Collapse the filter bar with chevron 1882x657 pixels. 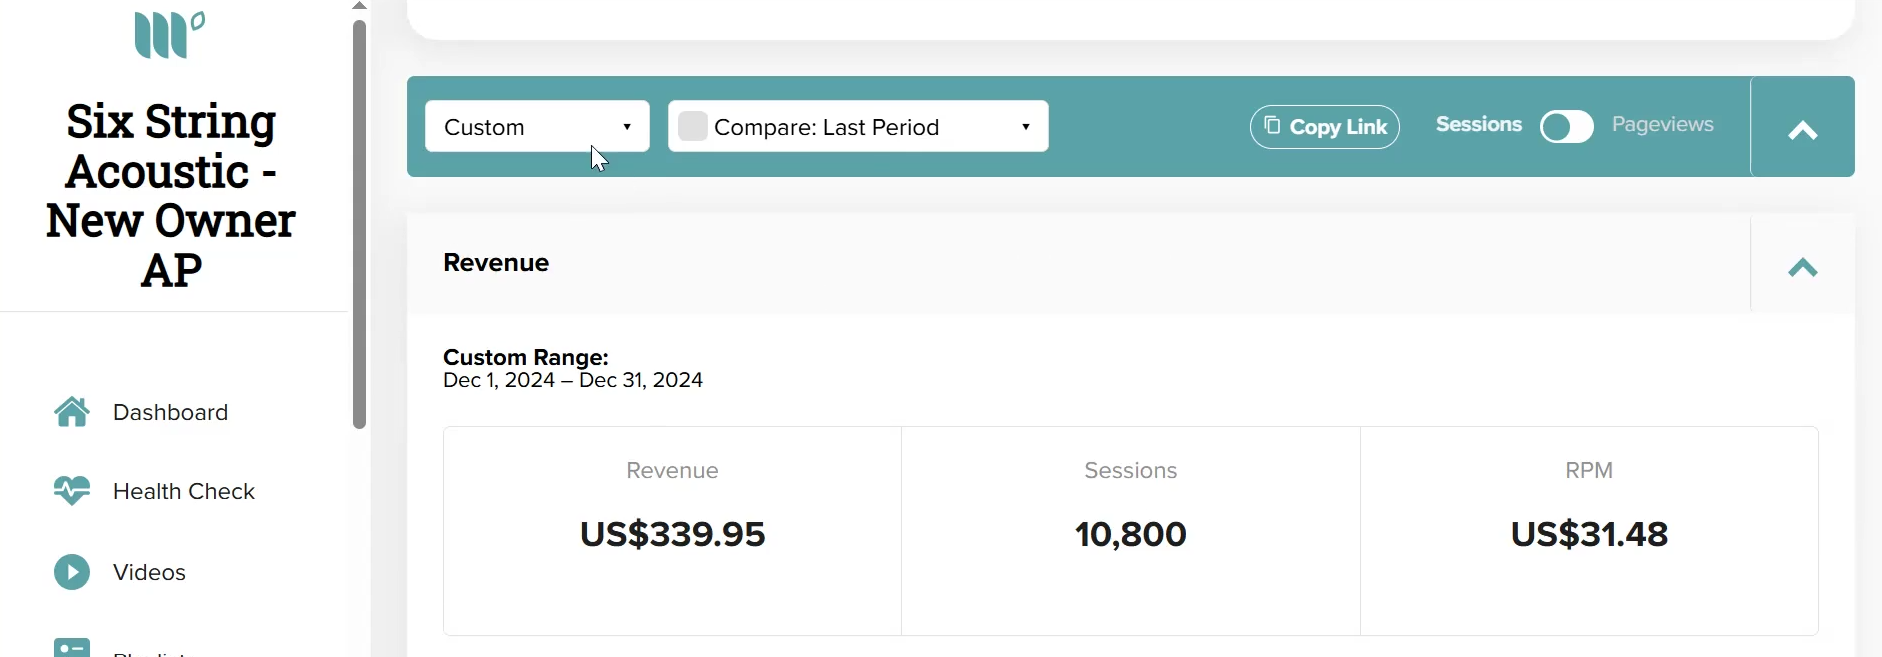pos(1803,130)
